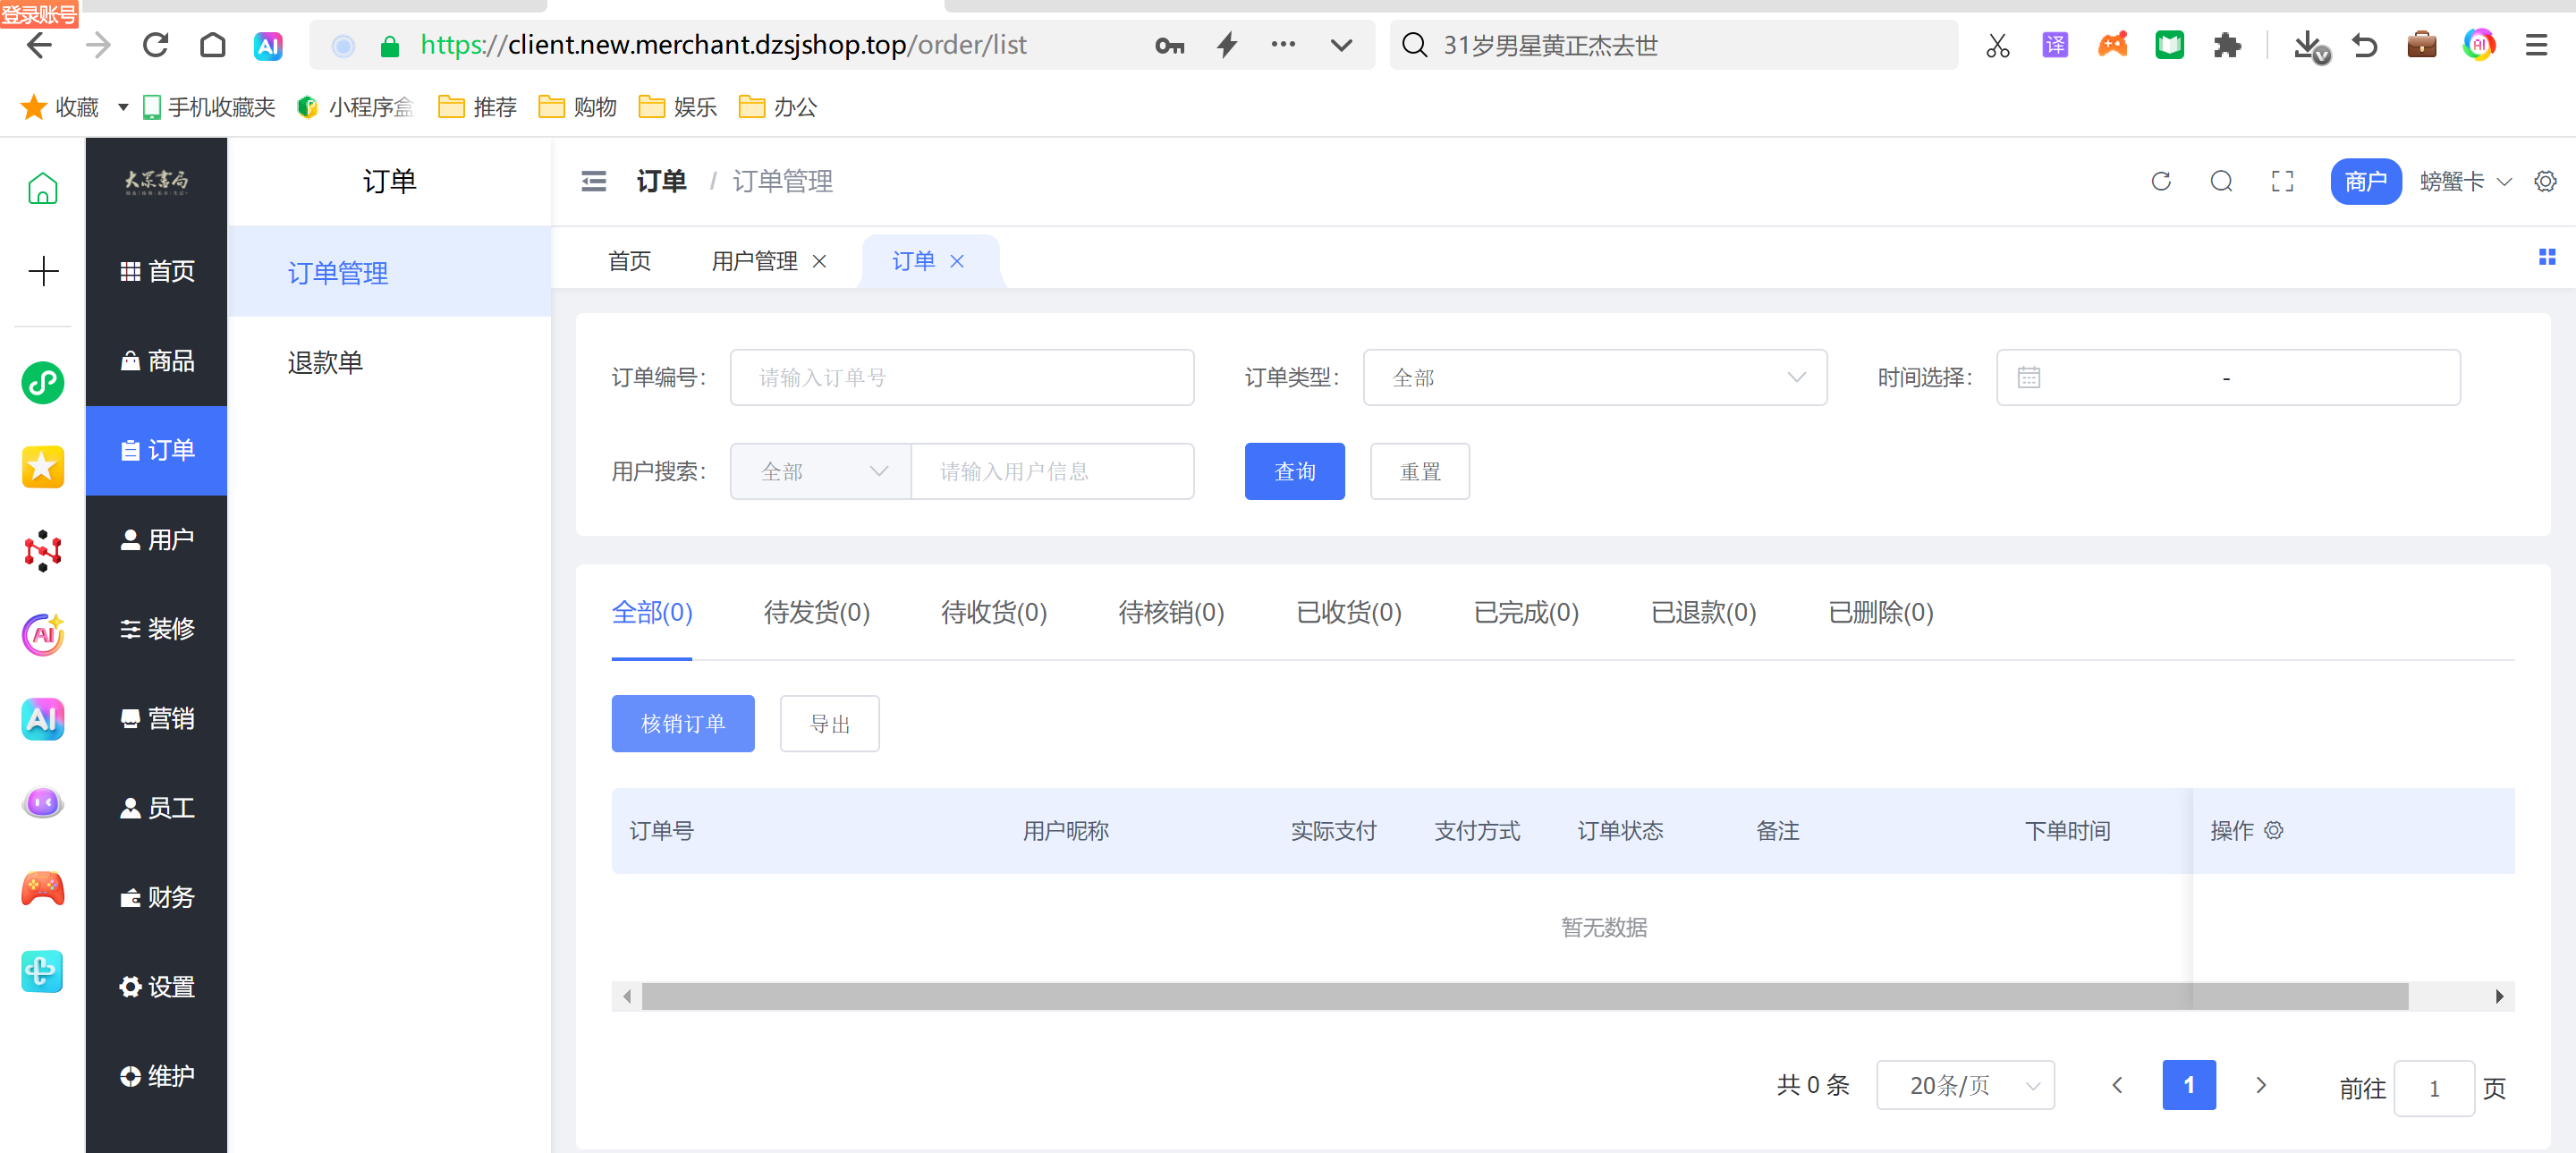Click the home icon in left browser sidebar
Viewport: 2576px width, 1153px height.
pyautogui.click(x=42, y=188)
